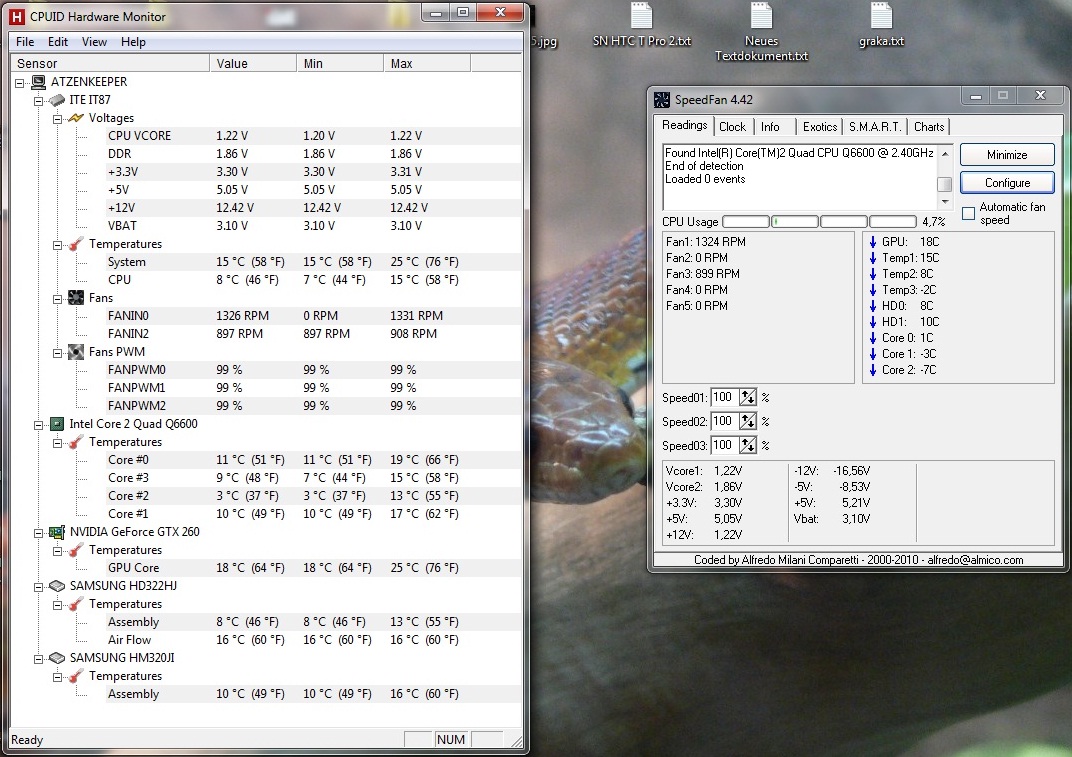
Task: Click the SAMSUNG HD322HJ drive icon
Action: (x=57, y=586)
